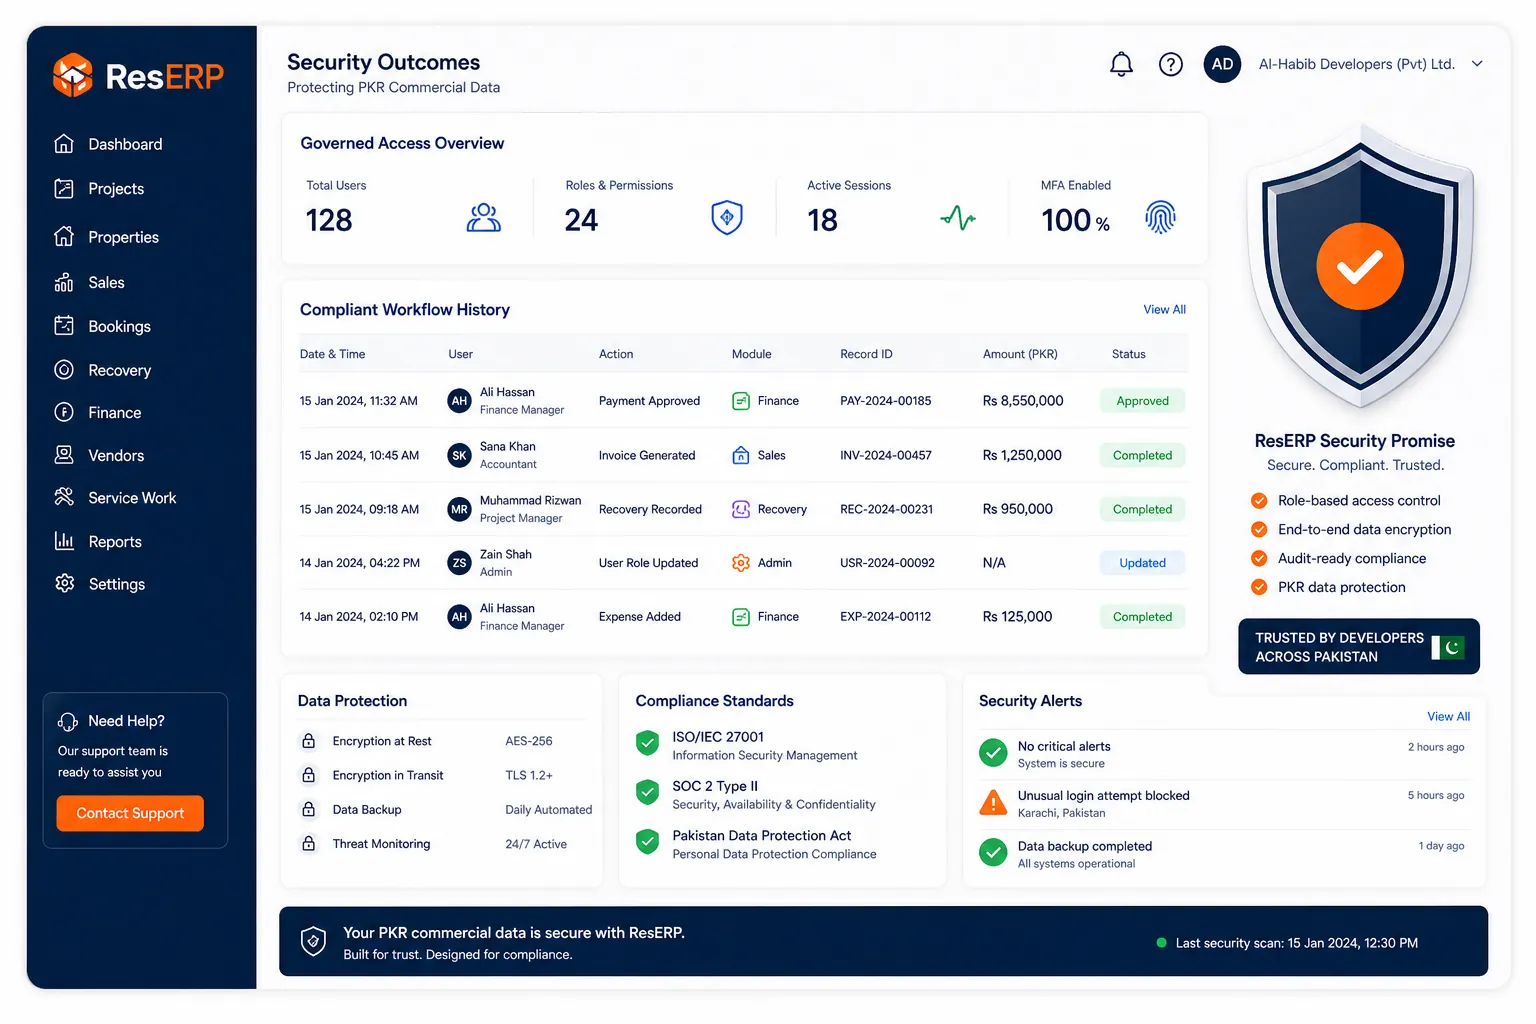
Task: Click View All in Security Alerts
Action: pos(1448,716)
